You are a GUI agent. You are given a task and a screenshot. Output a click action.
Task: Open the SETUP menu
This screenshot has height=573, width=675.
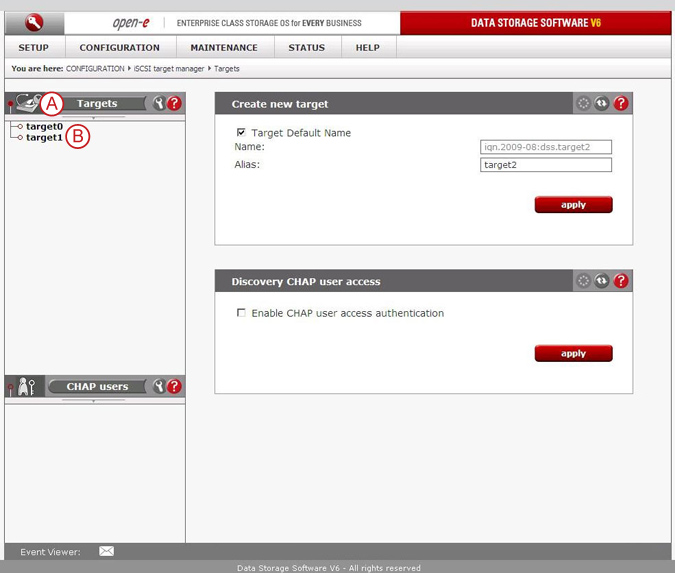click(x=34, y=48)
